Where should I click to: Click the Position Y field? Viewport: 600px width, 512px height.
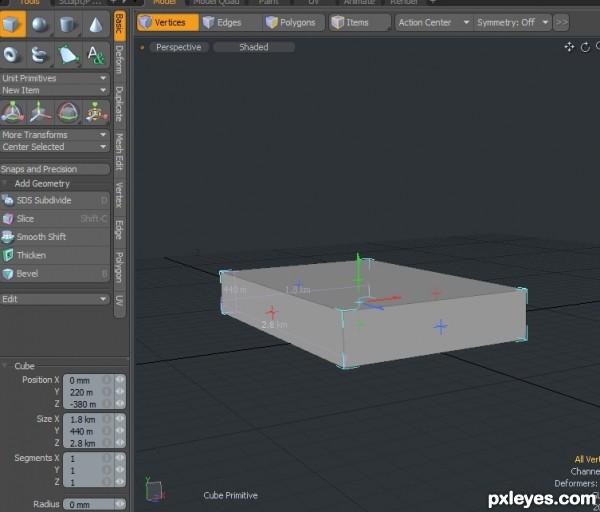88,392
